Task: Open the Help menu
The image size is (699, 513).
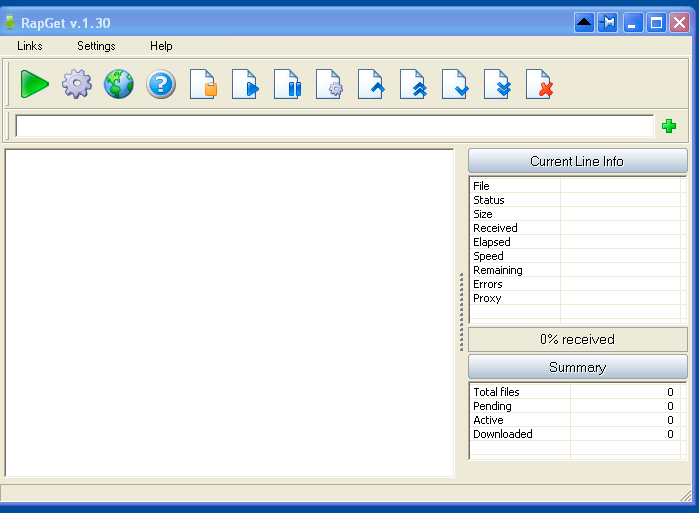Action: tap(161, 46)
